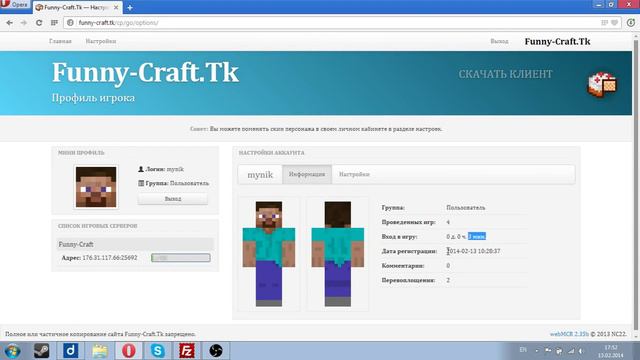Click the server address 176.31.117.66:25692

[x=109, y=258]
